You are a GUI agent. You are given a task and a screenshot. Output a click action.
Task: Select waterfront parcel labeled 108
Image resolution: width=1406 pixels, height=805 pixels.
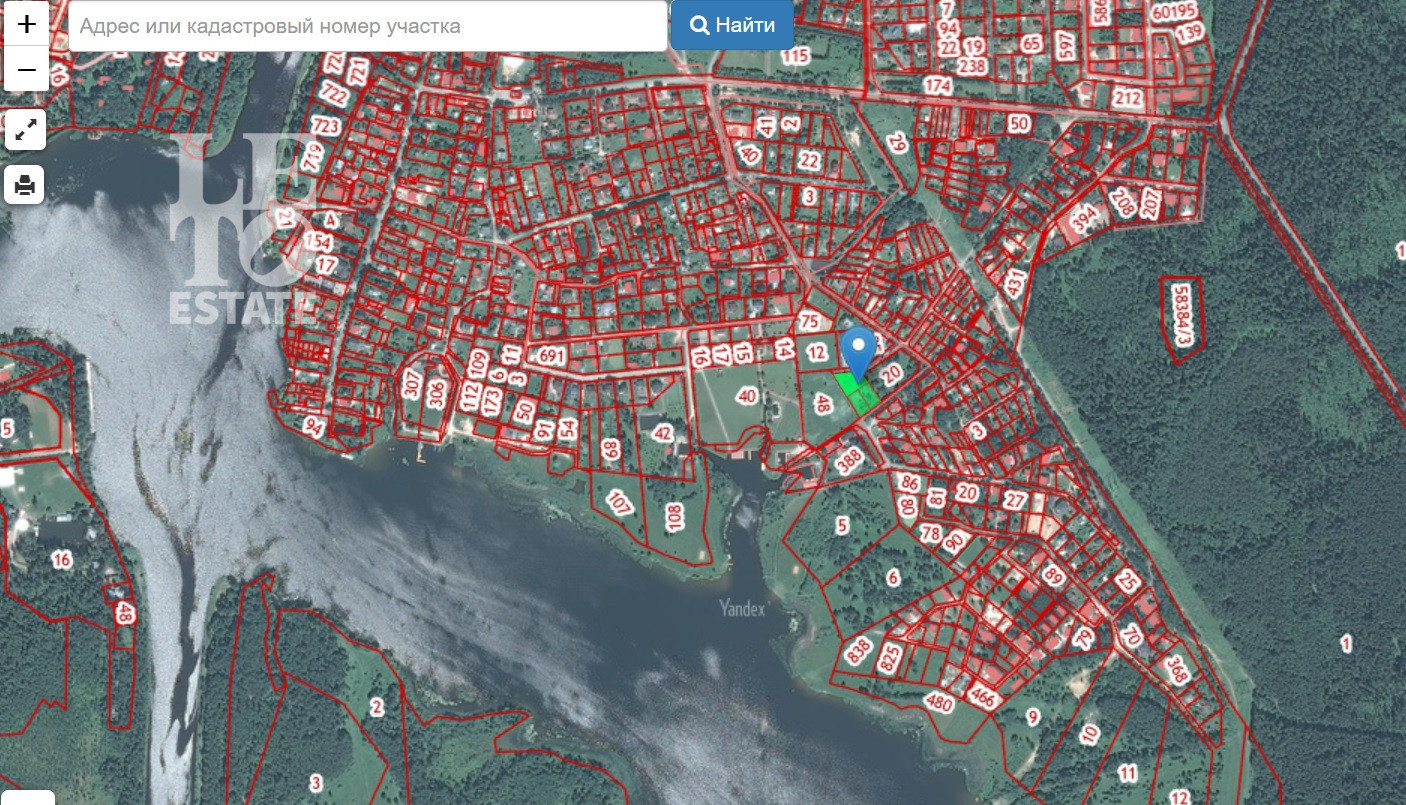point(674,516)
